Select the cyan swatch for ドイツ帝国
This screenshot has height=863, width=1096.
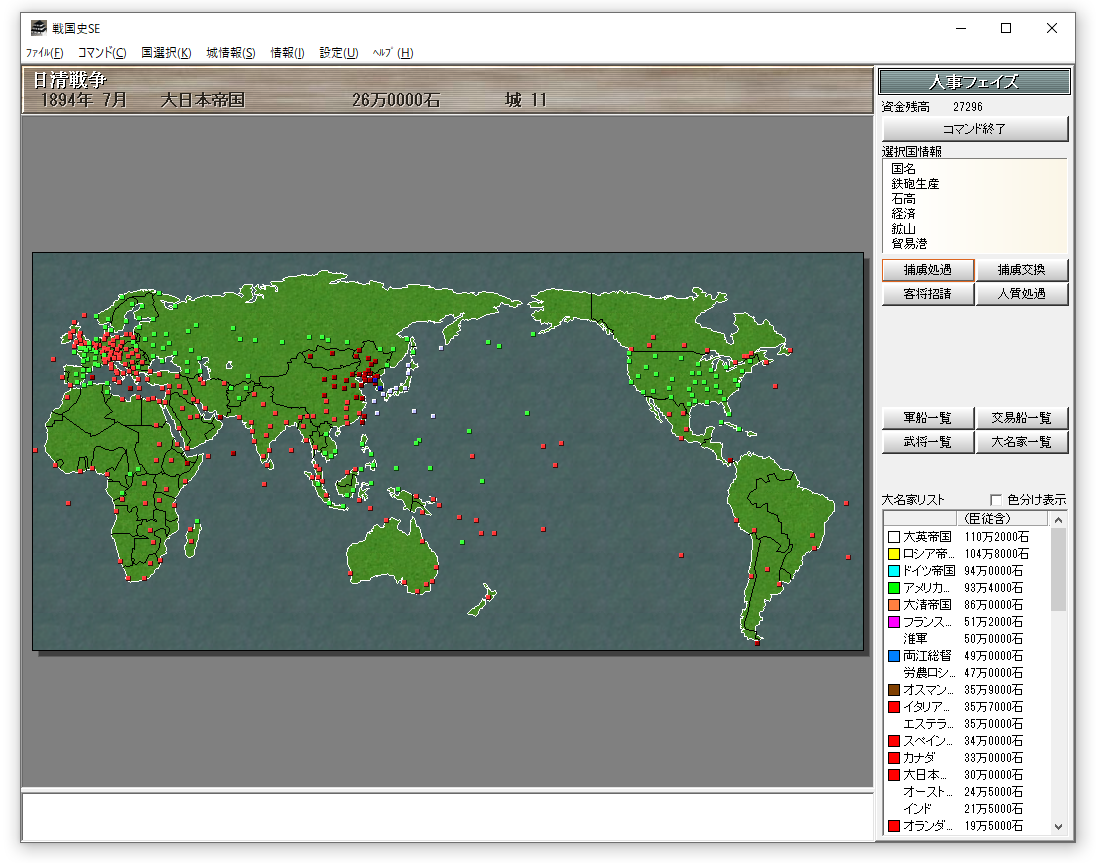[894, 571]
